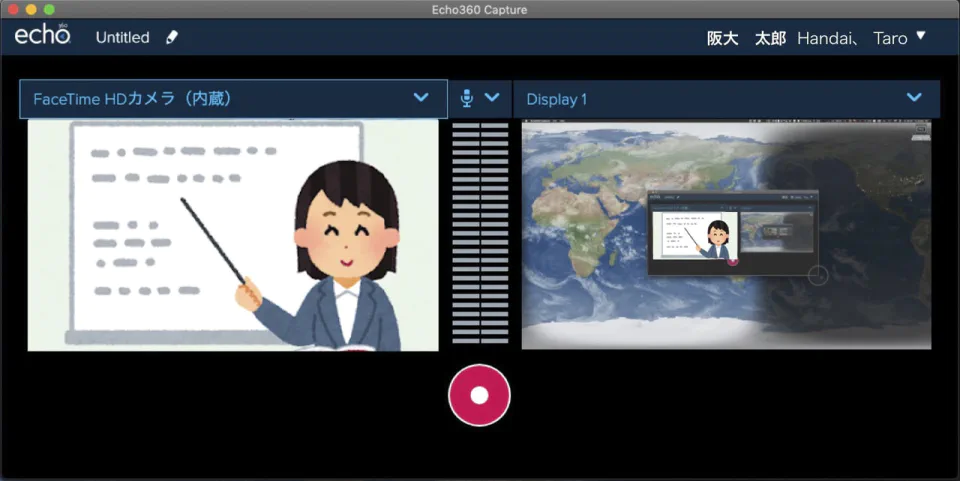Close the Echo360 Capture window
Image resolution: width=960 pixels, height=481 pixels.
pyautogui.click(x=13, y=9)
